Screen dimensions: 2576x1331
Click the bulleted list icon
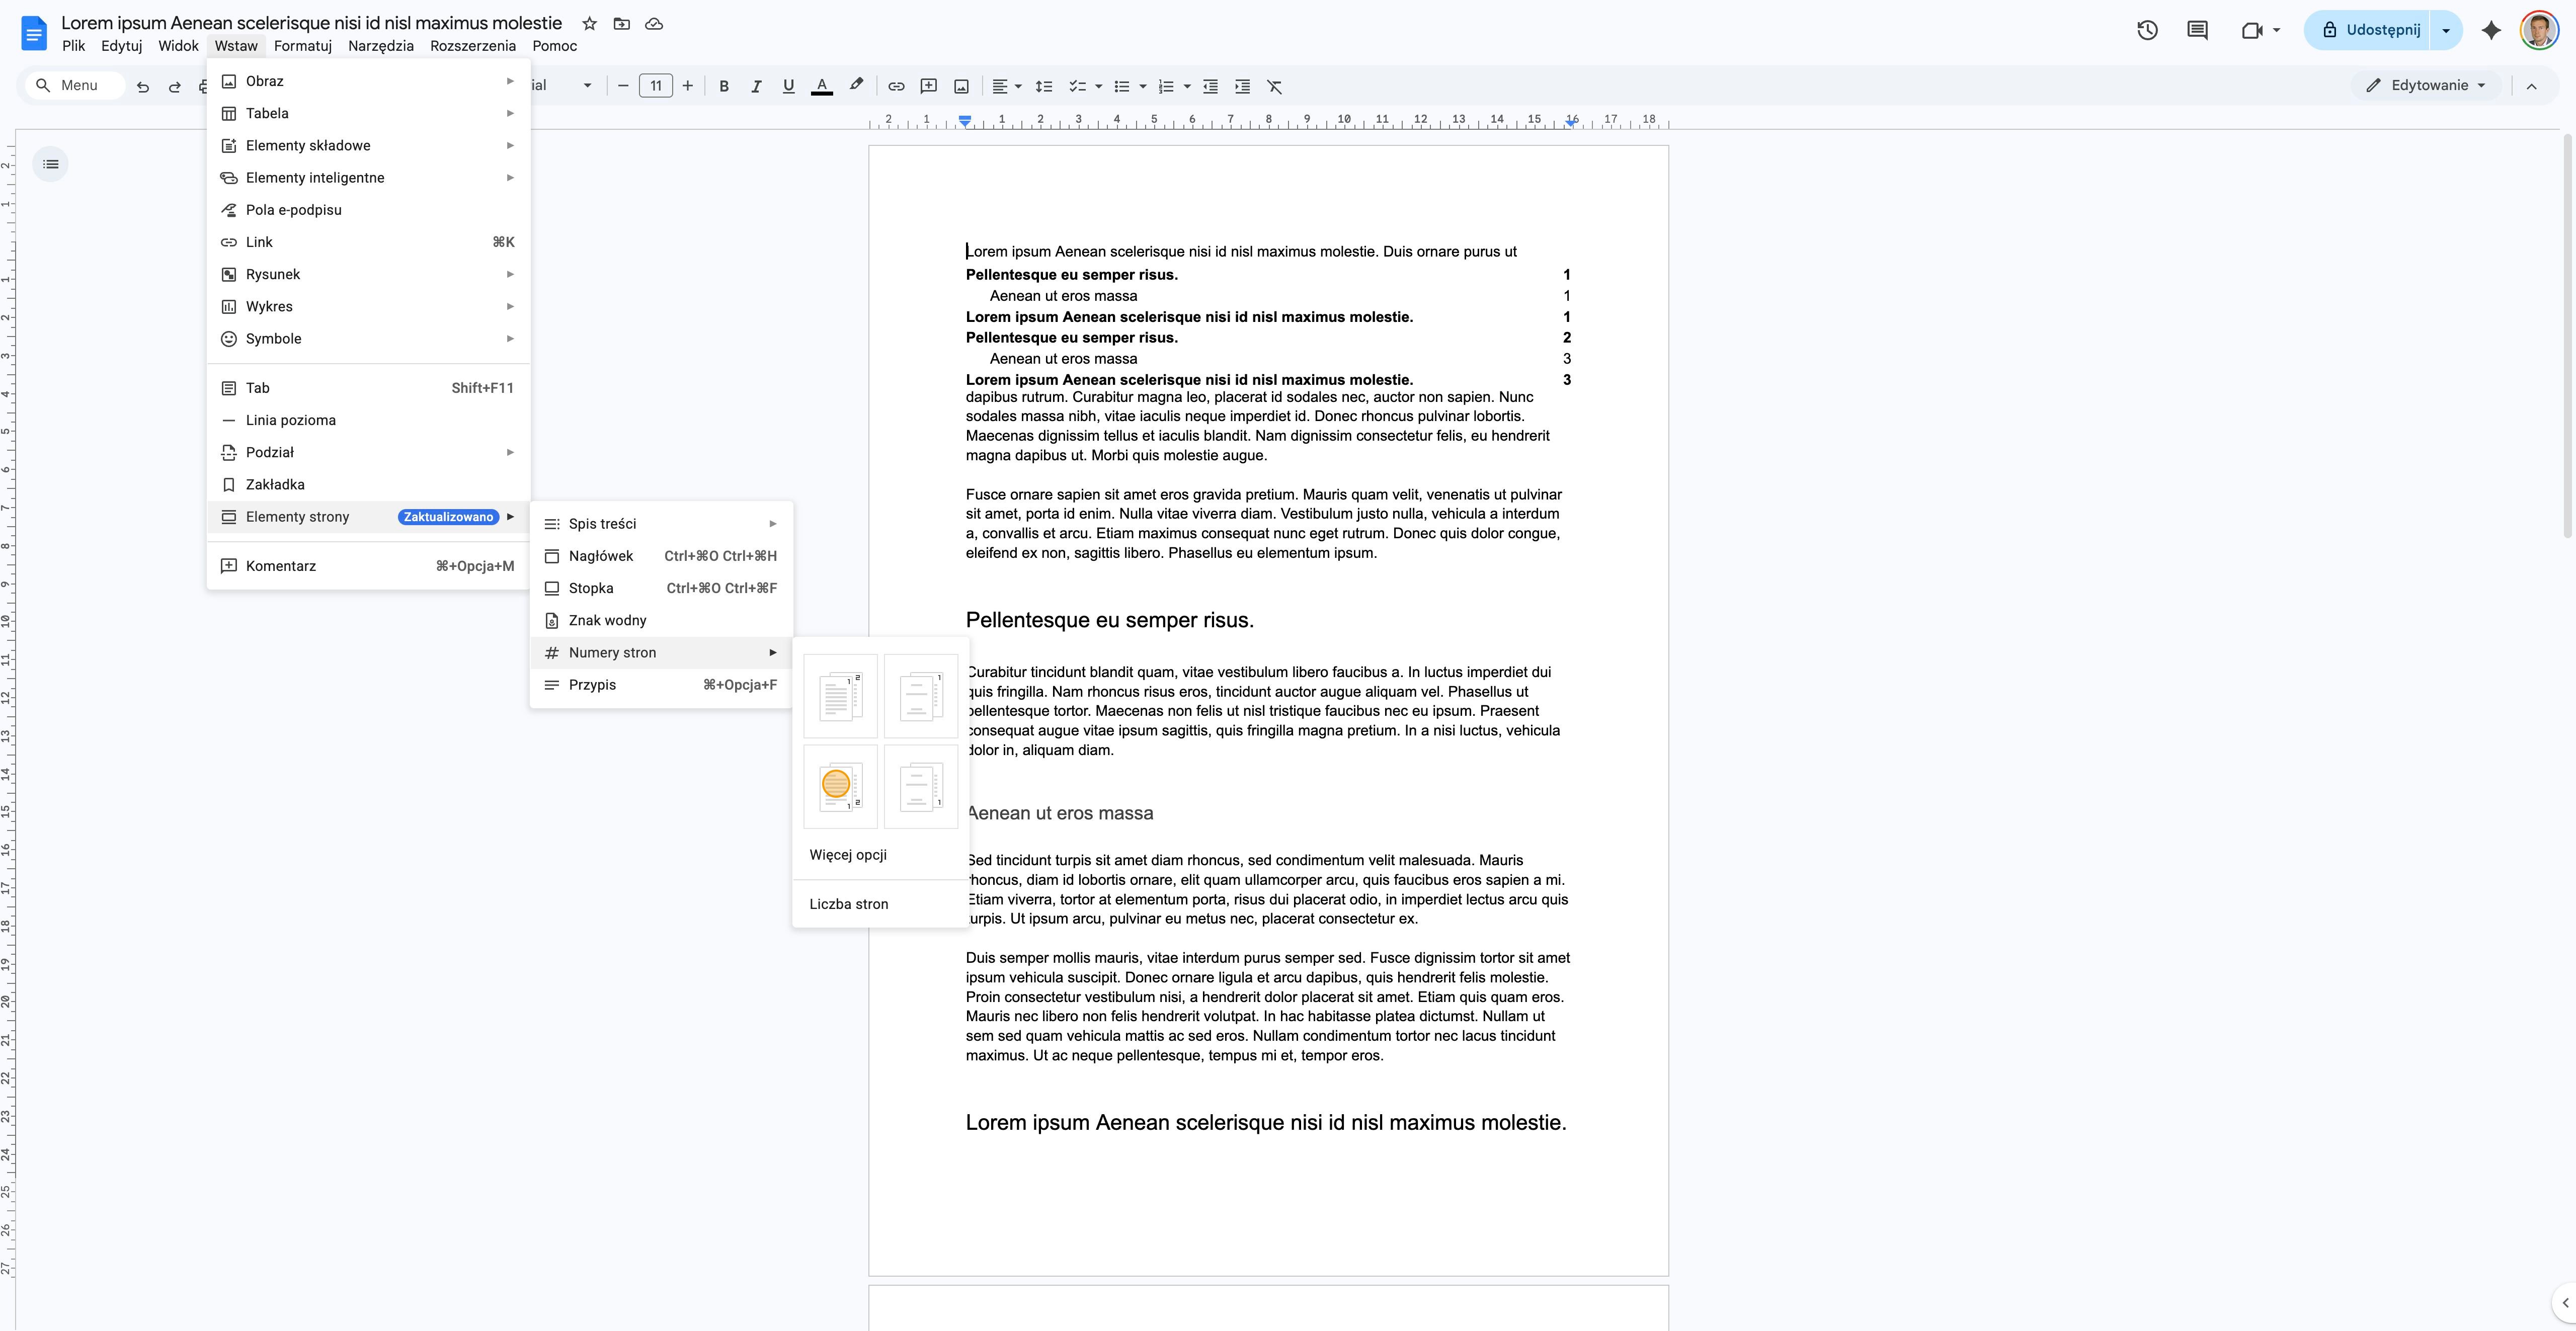[x=1122, y=87]
